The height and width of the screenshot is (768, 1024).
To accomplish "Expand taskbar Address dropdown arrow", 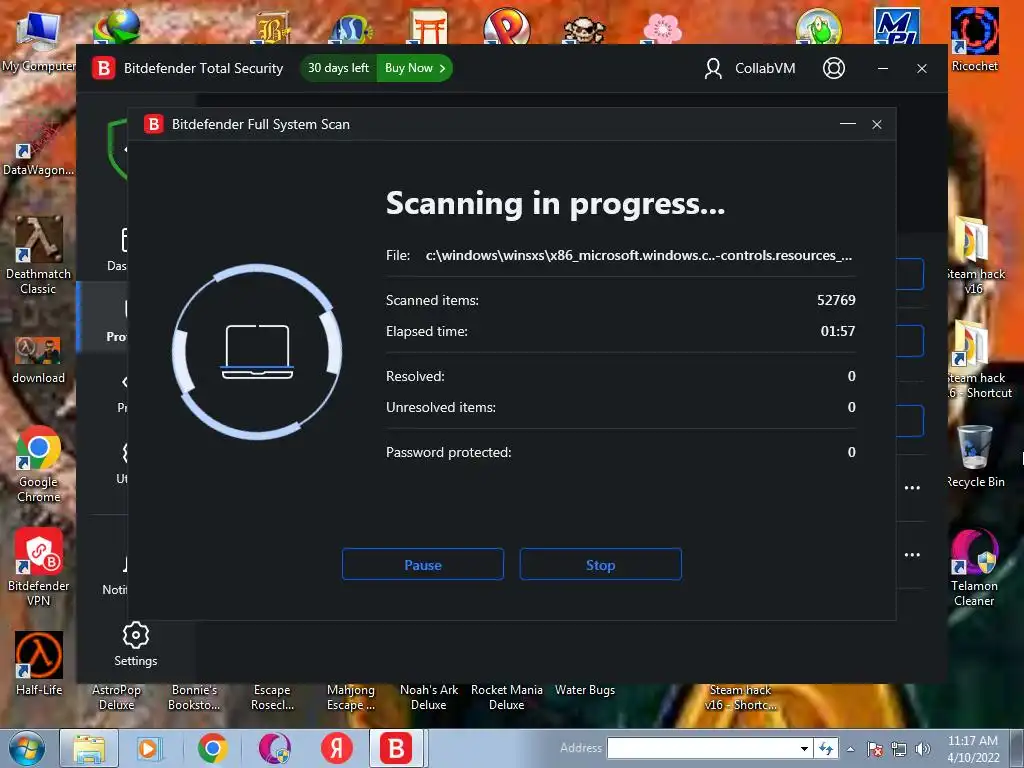I will pos(805,748).
